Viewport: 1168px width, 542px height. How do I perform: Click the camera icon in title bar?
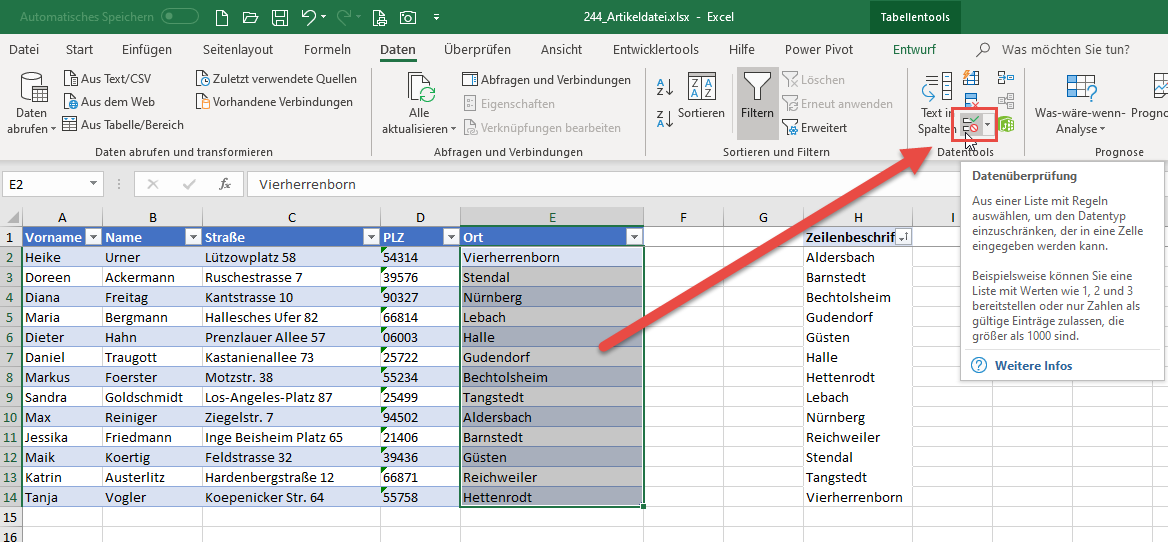coord(407,16)
